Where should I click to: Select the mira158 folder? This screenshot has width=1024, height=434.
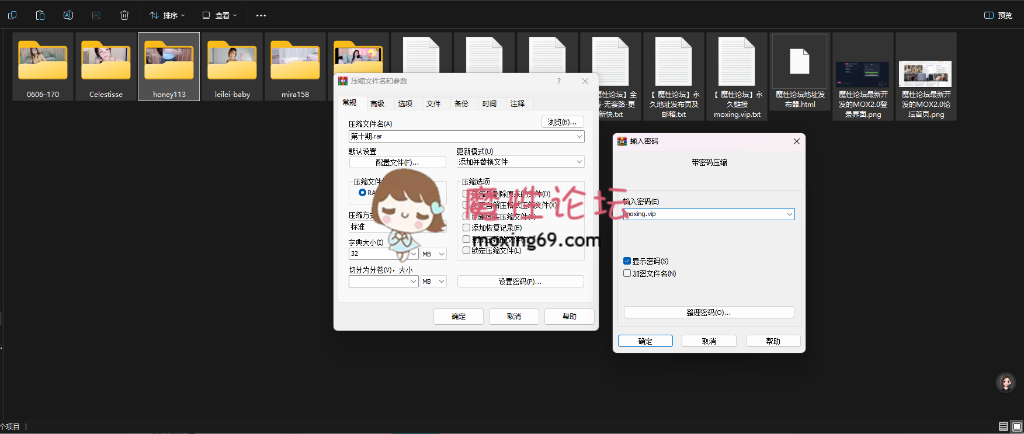click(295, 67)
